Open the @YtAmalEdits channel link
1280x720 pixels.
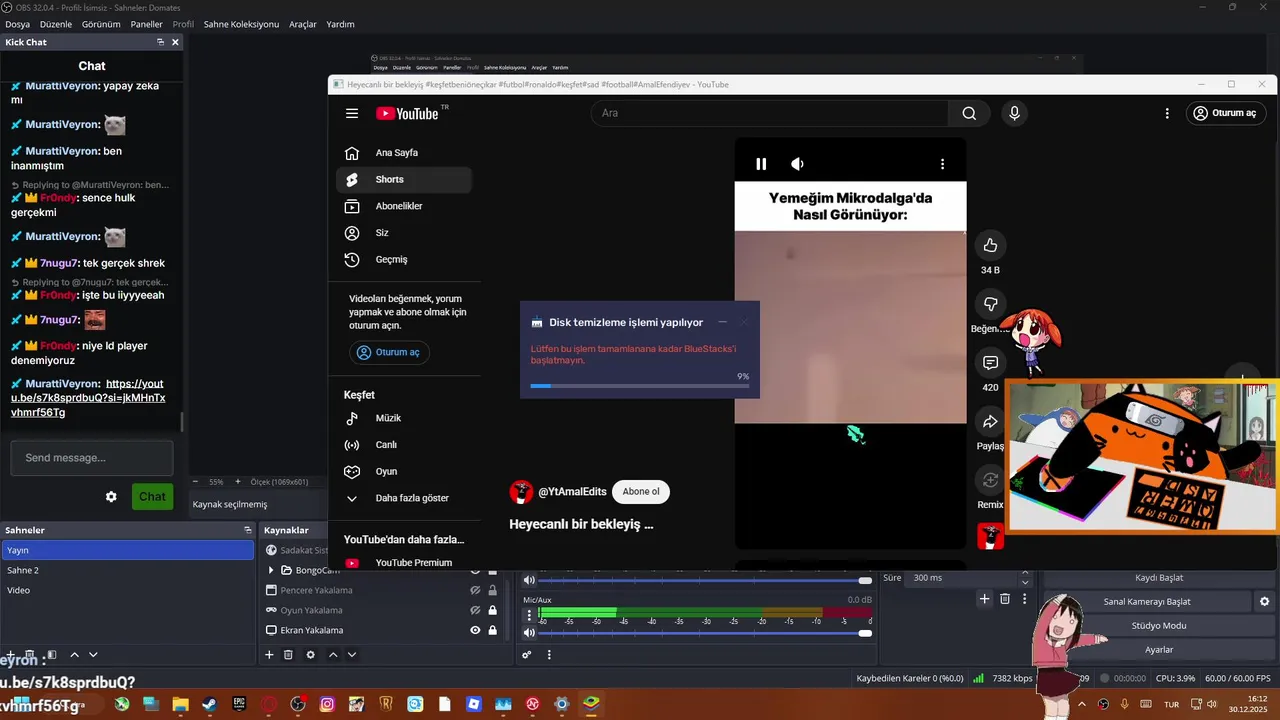572,492
